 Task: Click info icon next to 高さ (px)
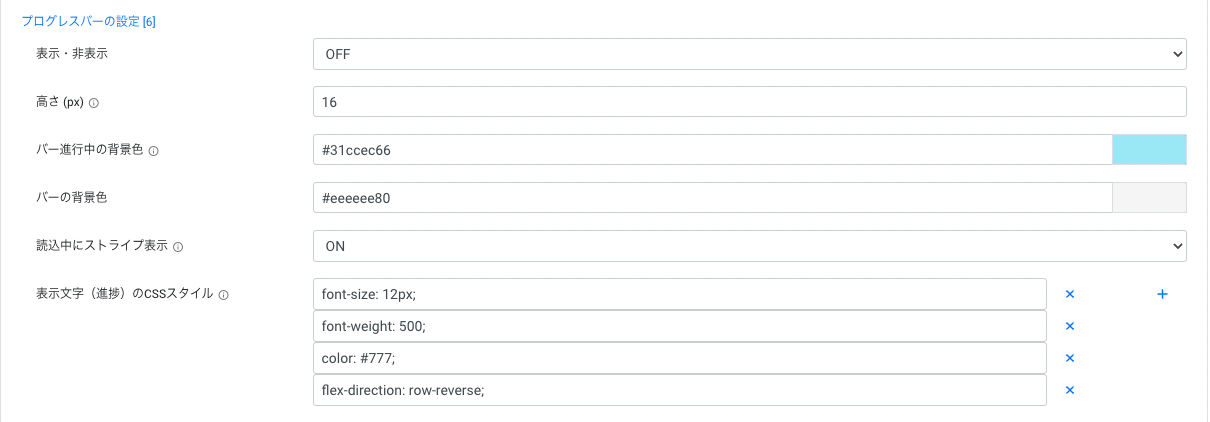point(94,103)
